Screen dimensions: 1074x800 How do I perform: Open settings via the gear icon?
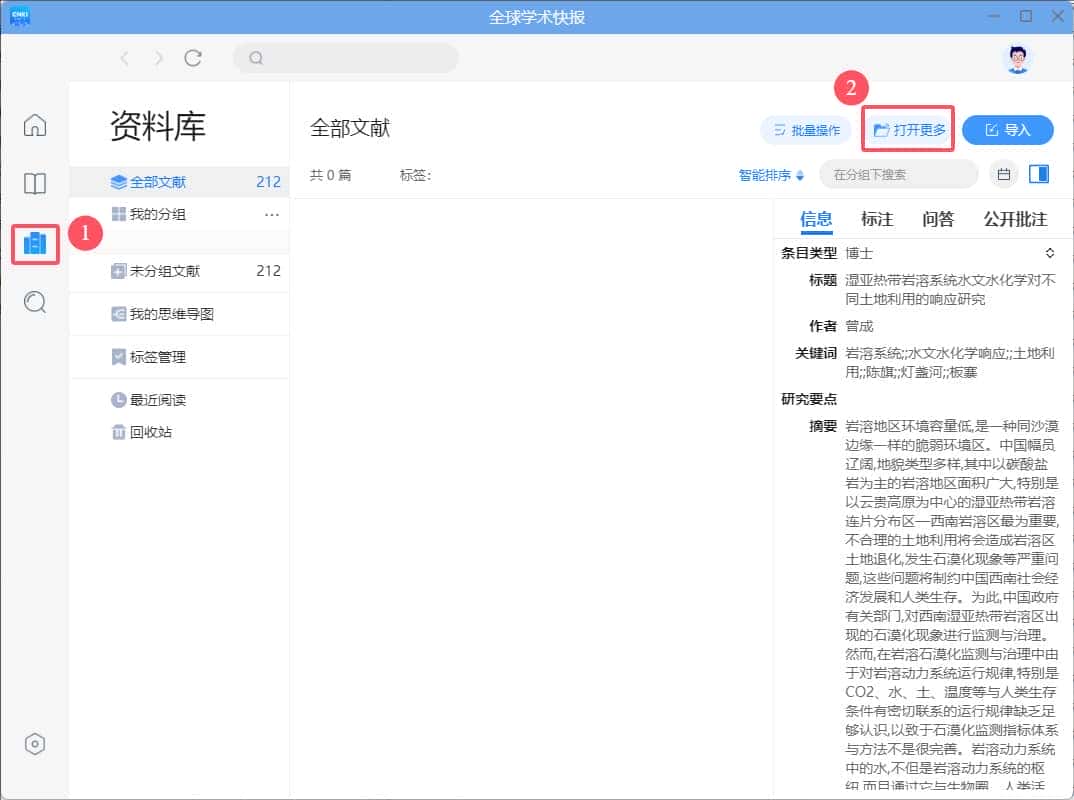coord(35,743)
